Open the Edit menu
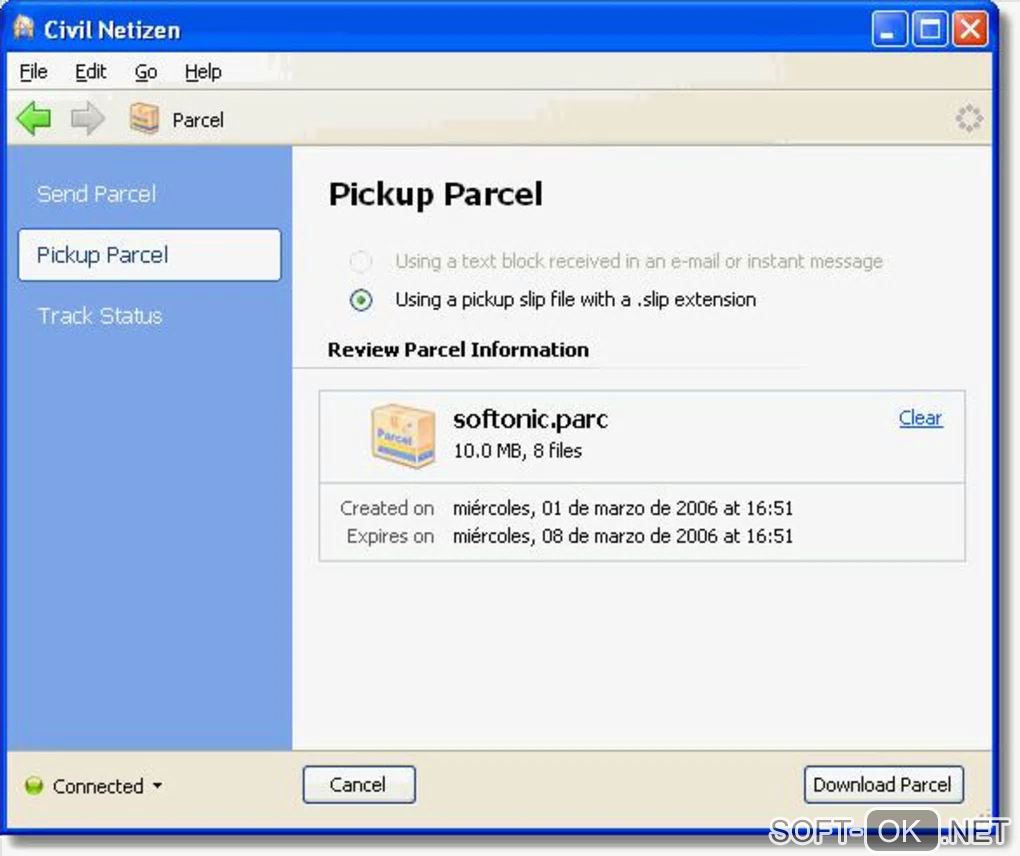 pyautogui.click(x=90, y=72)
